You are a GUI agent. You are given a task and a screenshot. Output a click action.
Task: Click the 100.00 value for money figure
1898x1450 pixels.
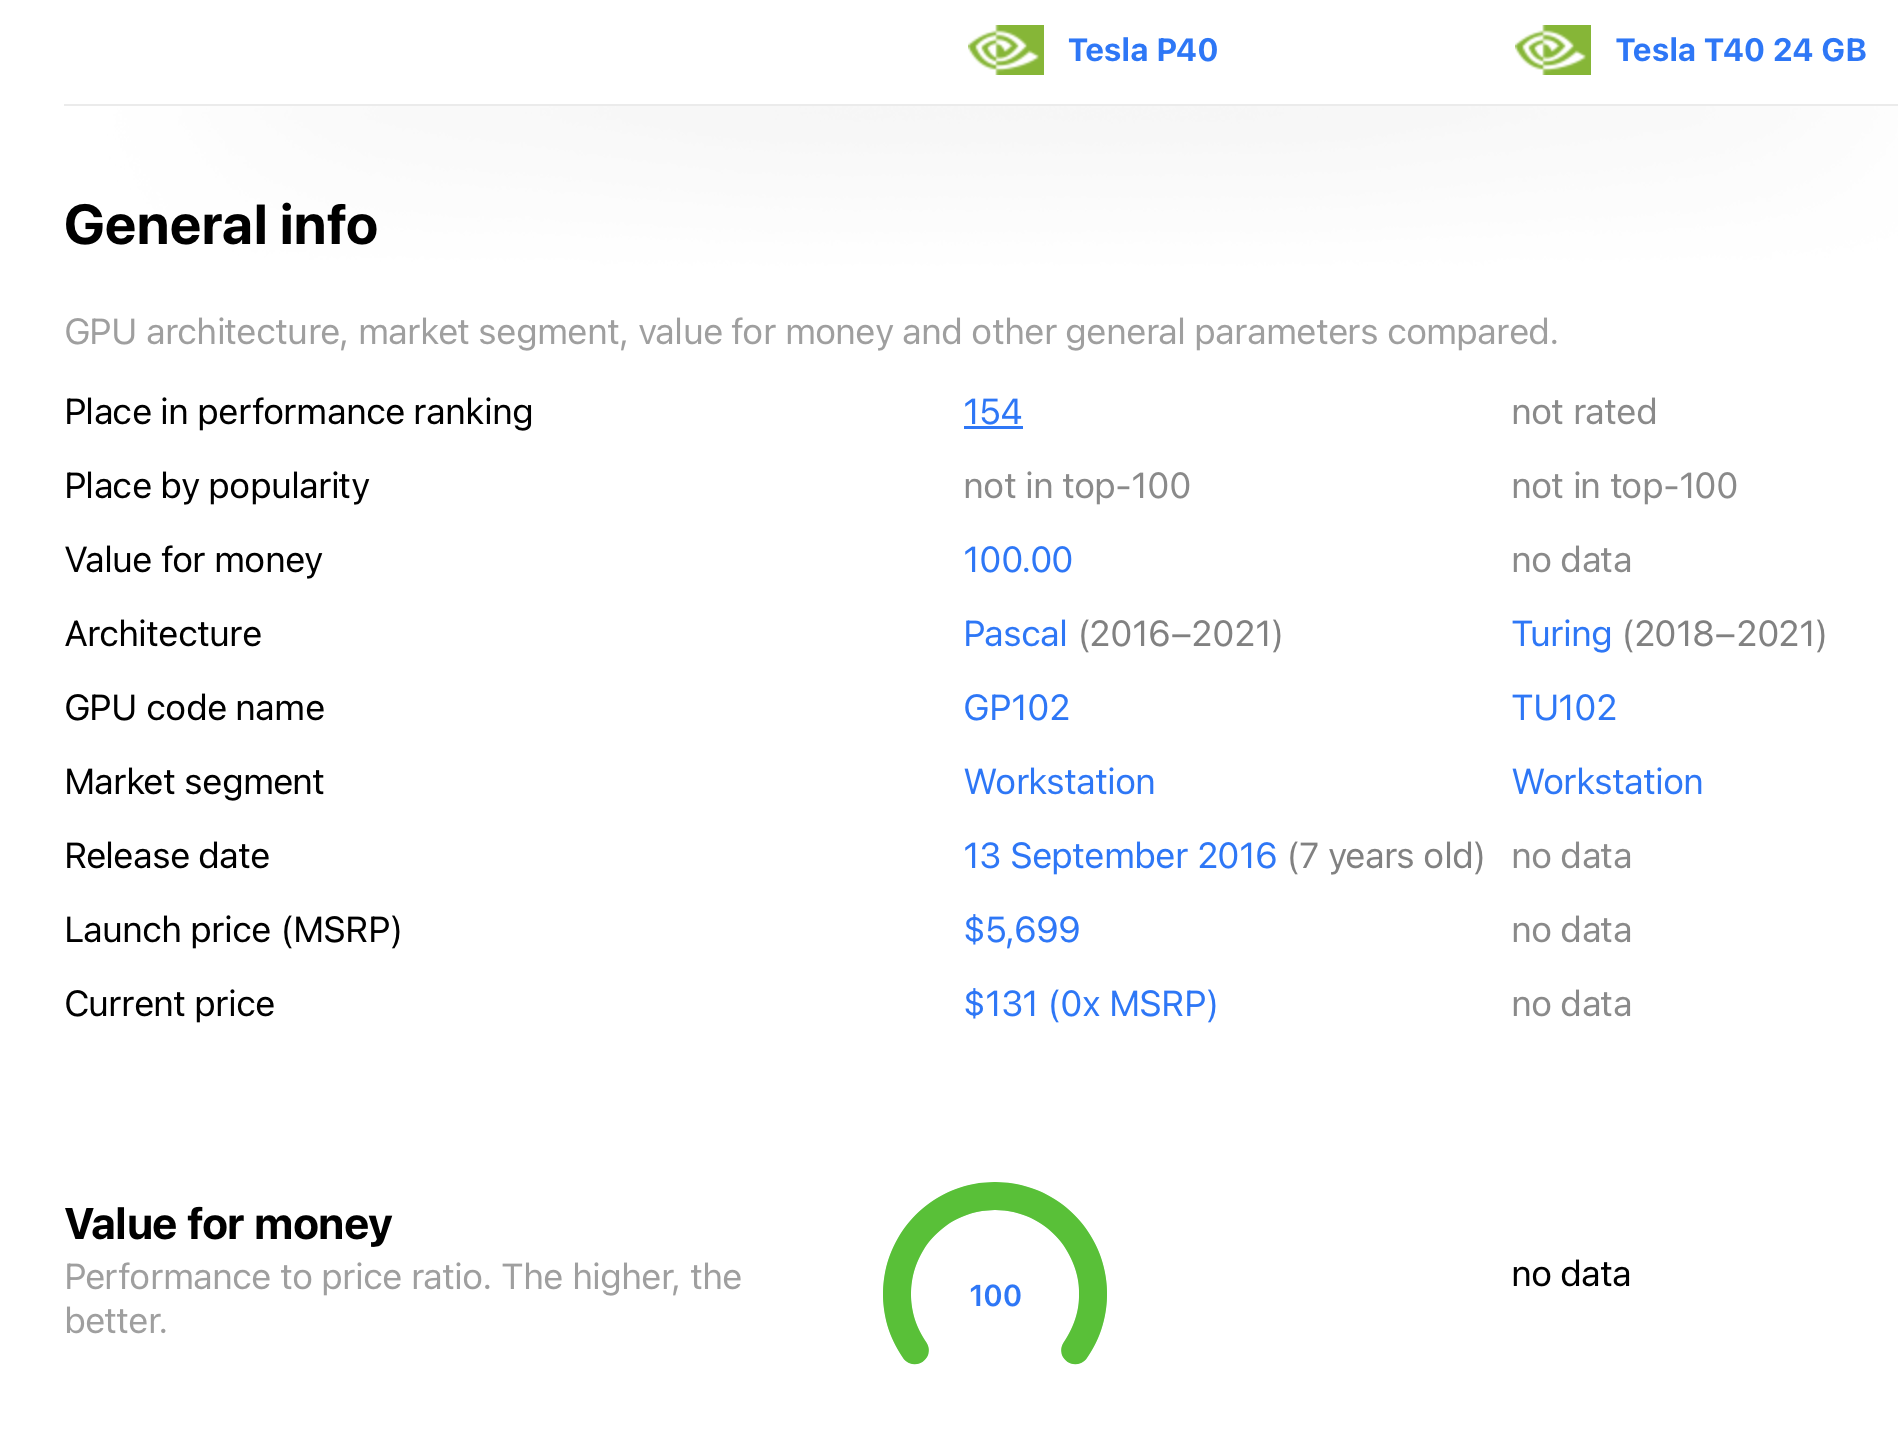1017,560
